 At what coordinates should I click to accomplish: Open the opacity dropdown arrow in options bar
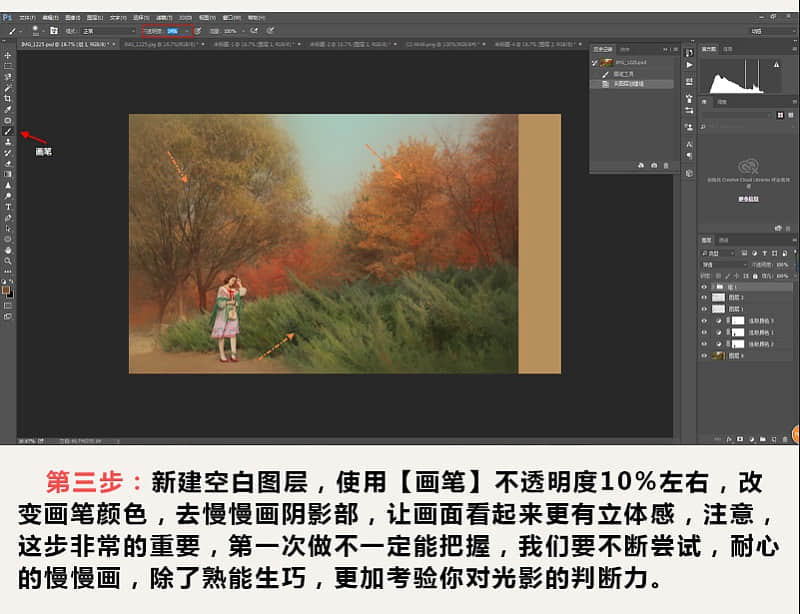186,31
